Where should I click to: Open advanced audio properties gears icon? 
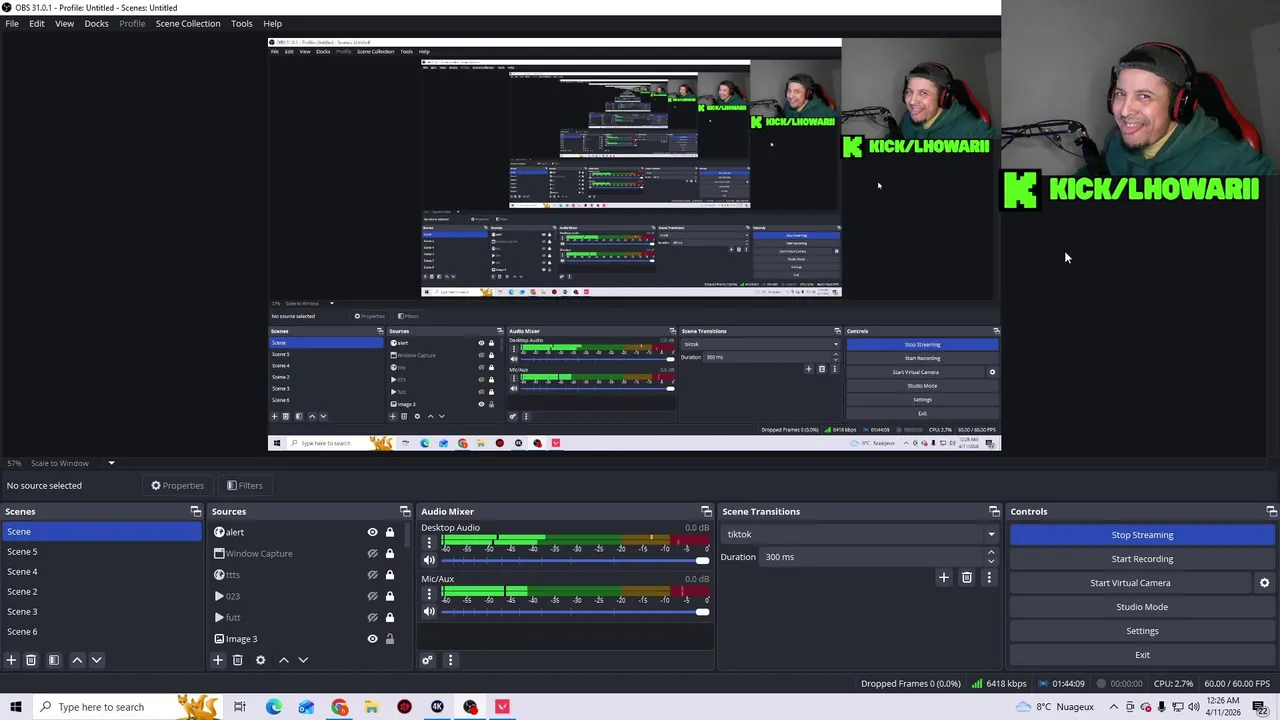(427, 660)
